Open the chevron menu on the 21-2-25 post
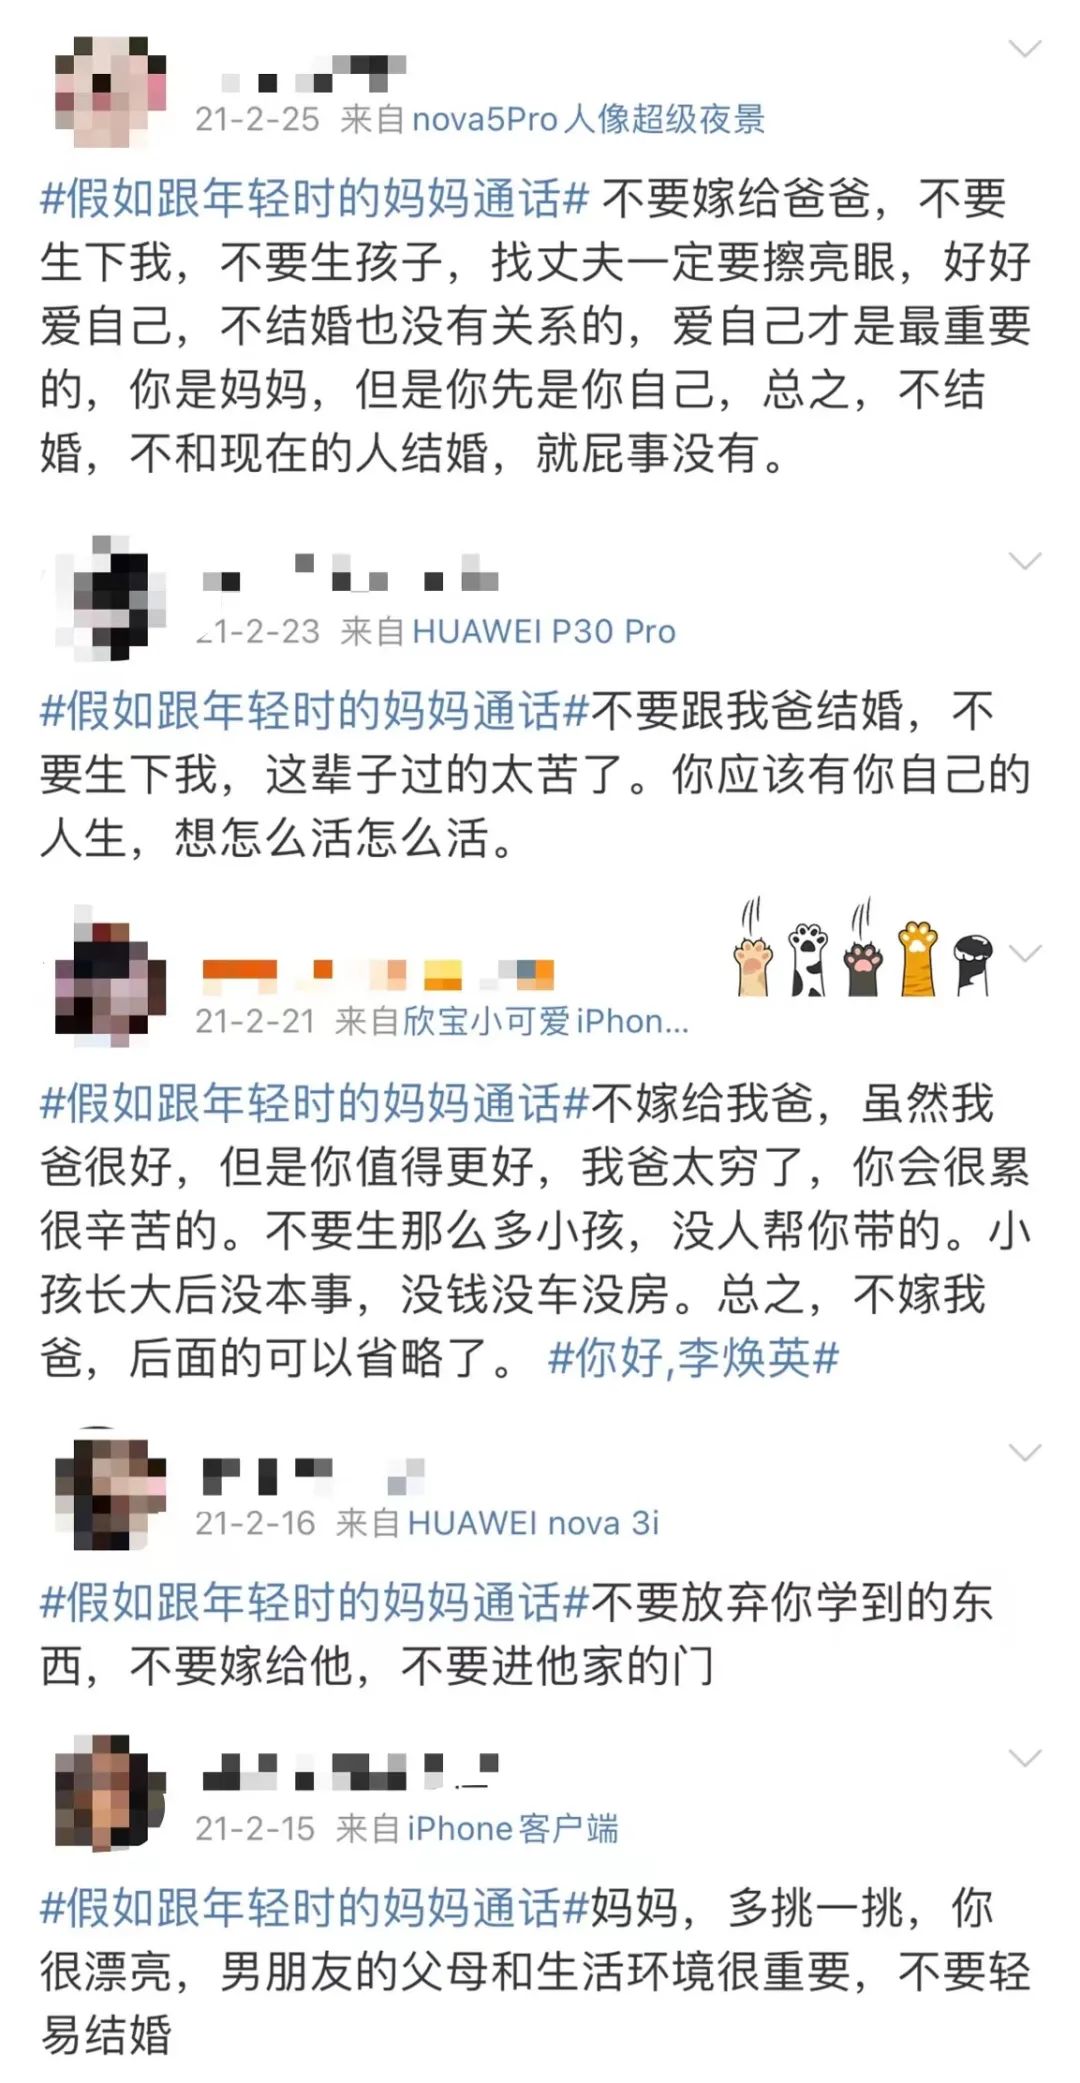Viewport: 1080px width, 2083px height. coord(1026,48)
